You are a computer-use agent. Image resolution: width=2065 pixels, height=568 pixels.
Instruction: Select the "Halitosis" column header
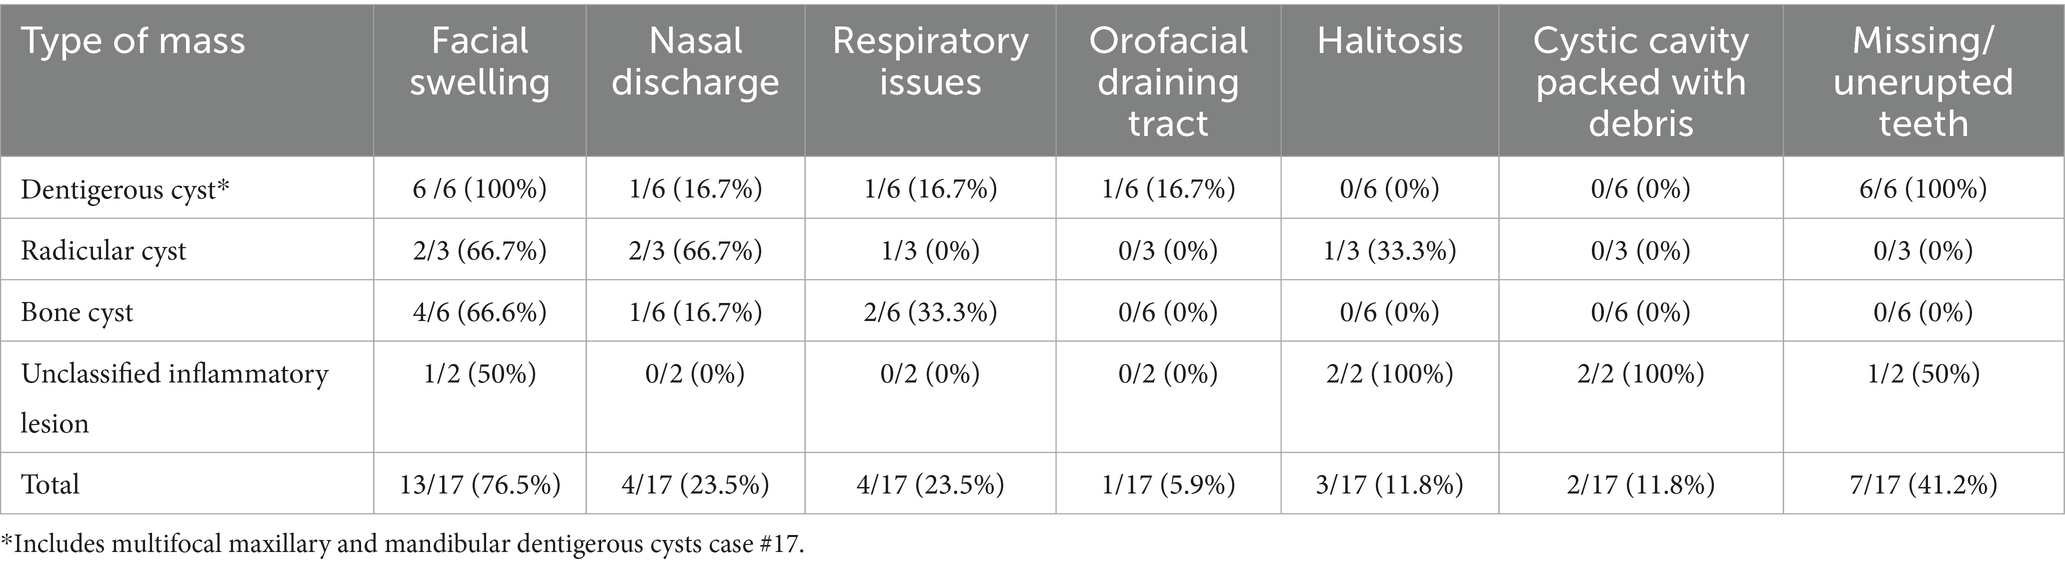point(1389,41)
